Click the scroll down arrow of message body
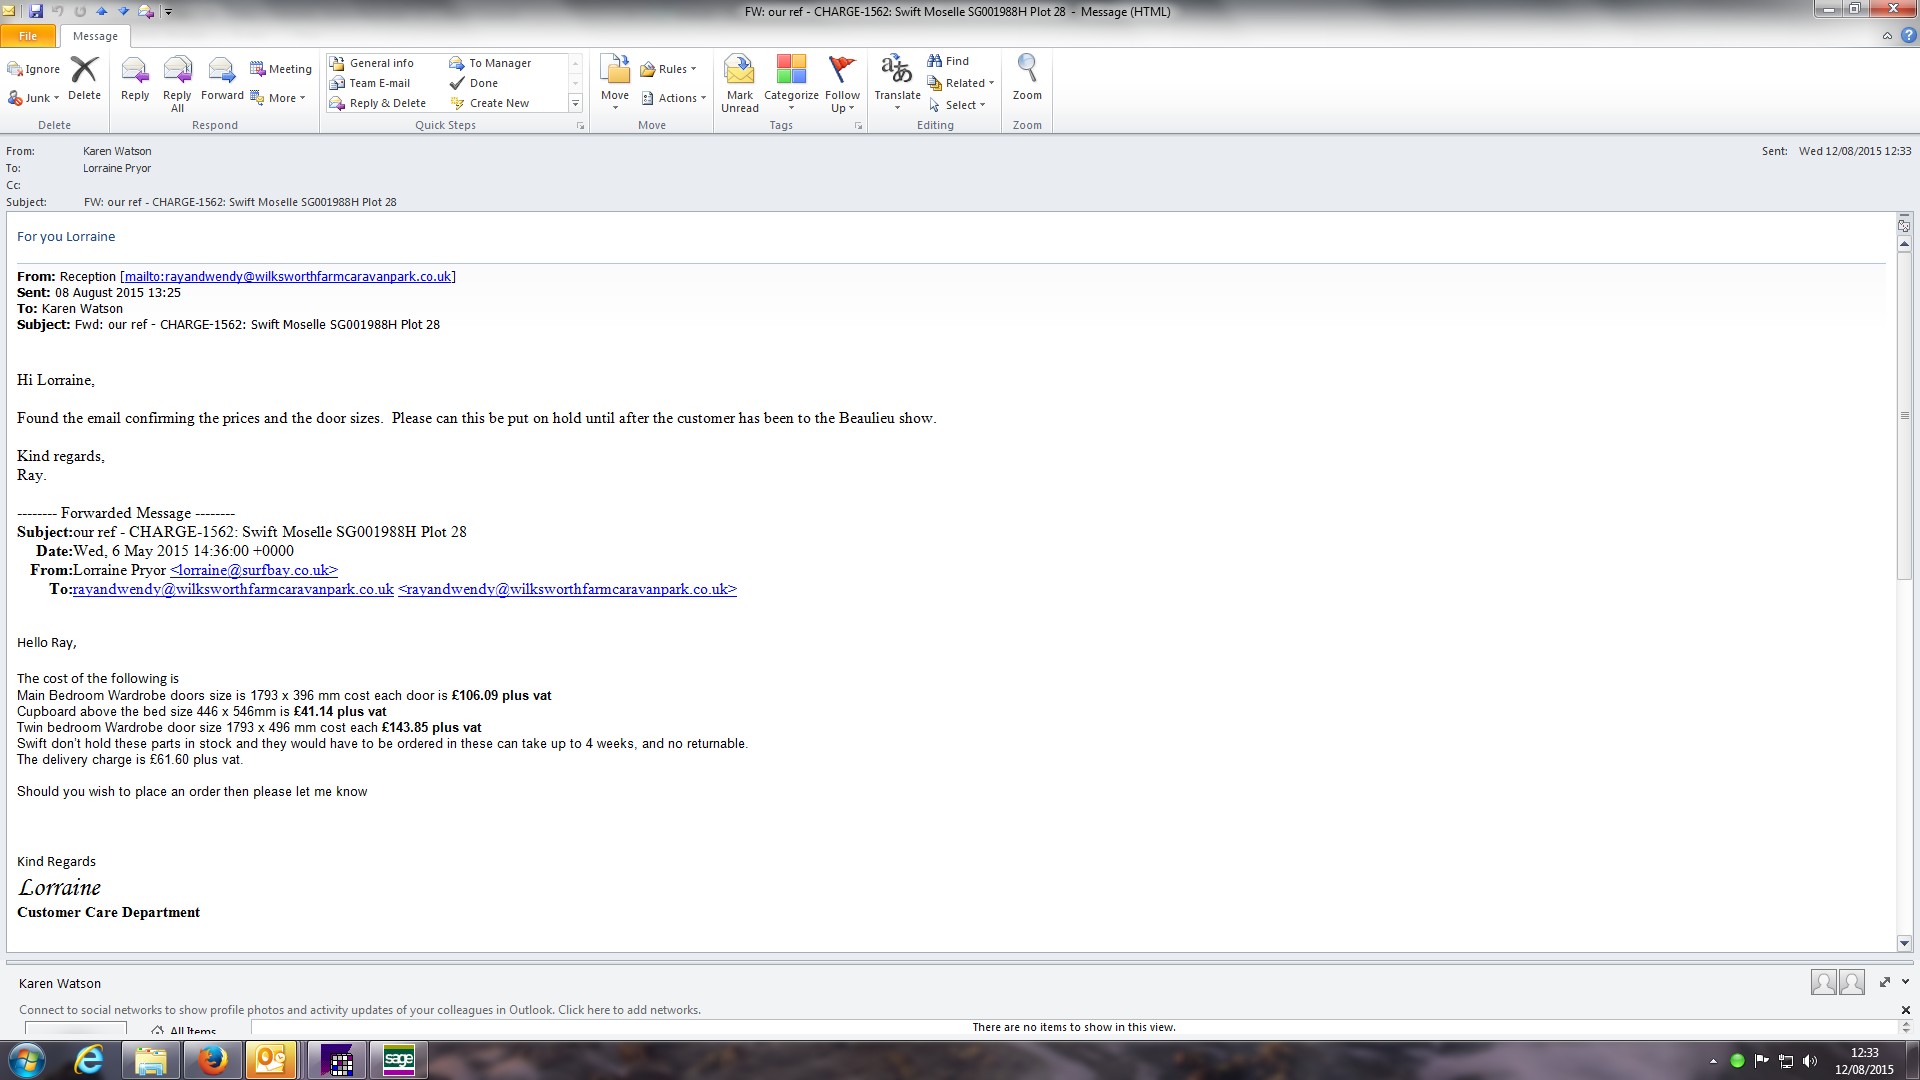This screenshot has width=1920, height=1080. pyautogui.click(x=1904, y=943)
